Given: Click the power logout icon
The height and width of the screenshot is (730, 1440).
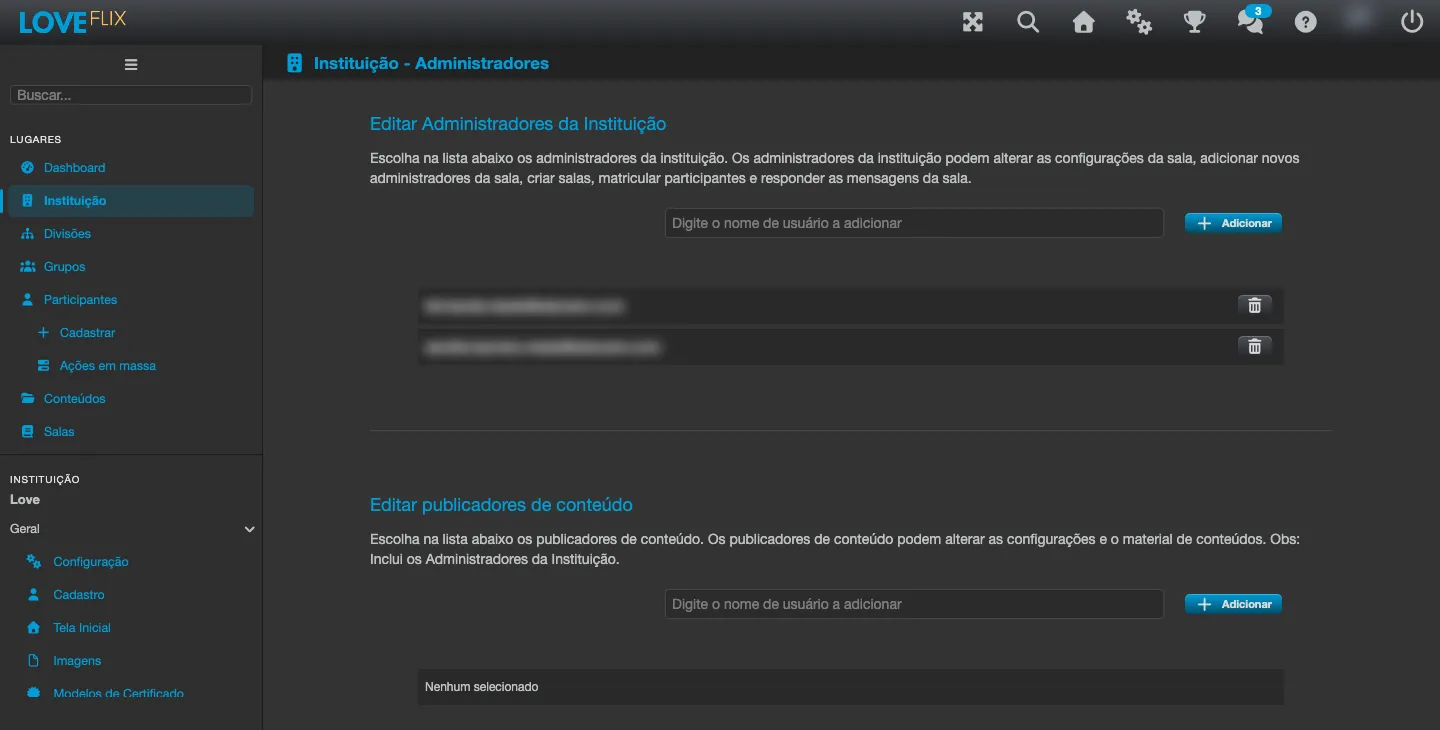Looking at the screenshot, I should pyautogui.click(x=1411, y=22).
